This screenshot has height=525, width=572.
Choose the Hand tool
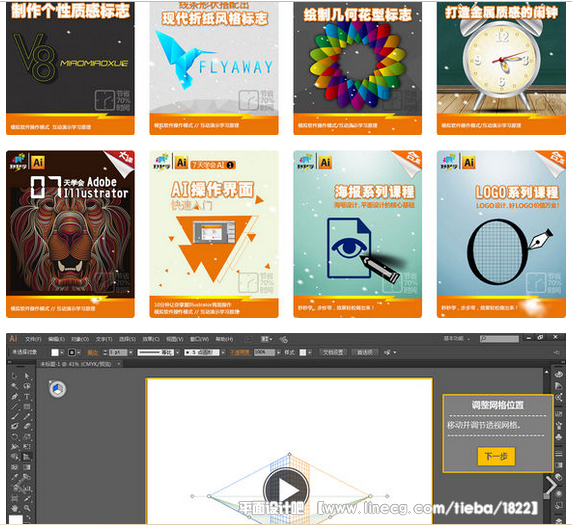click(x=15, y=507)
